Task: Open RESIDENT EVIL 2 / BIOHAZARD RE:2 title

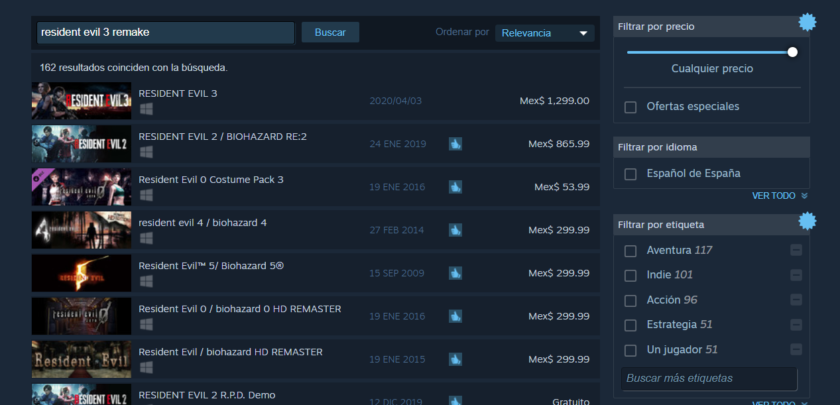Action: 223,137
